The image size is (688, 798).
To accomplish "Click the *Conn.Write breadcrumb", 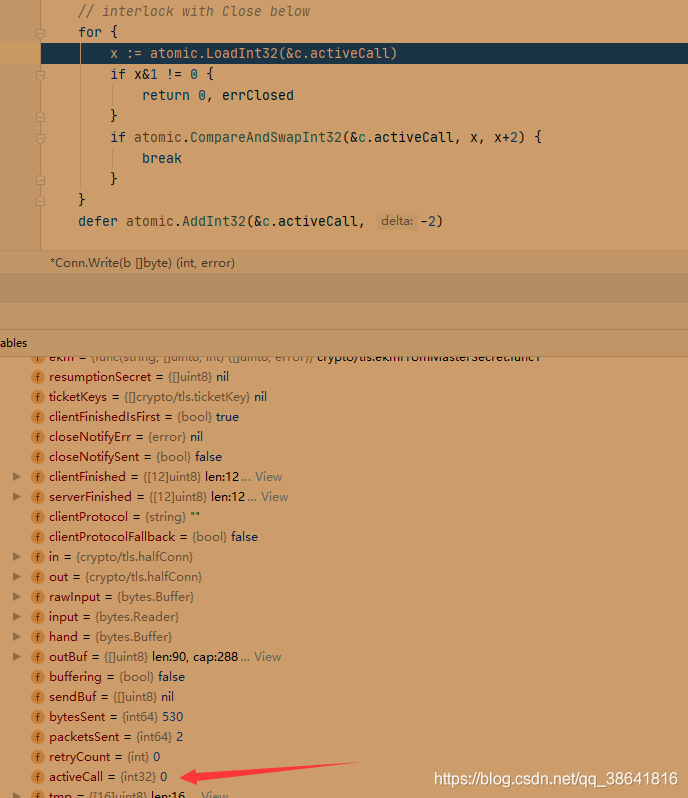I will click(142, 263).
